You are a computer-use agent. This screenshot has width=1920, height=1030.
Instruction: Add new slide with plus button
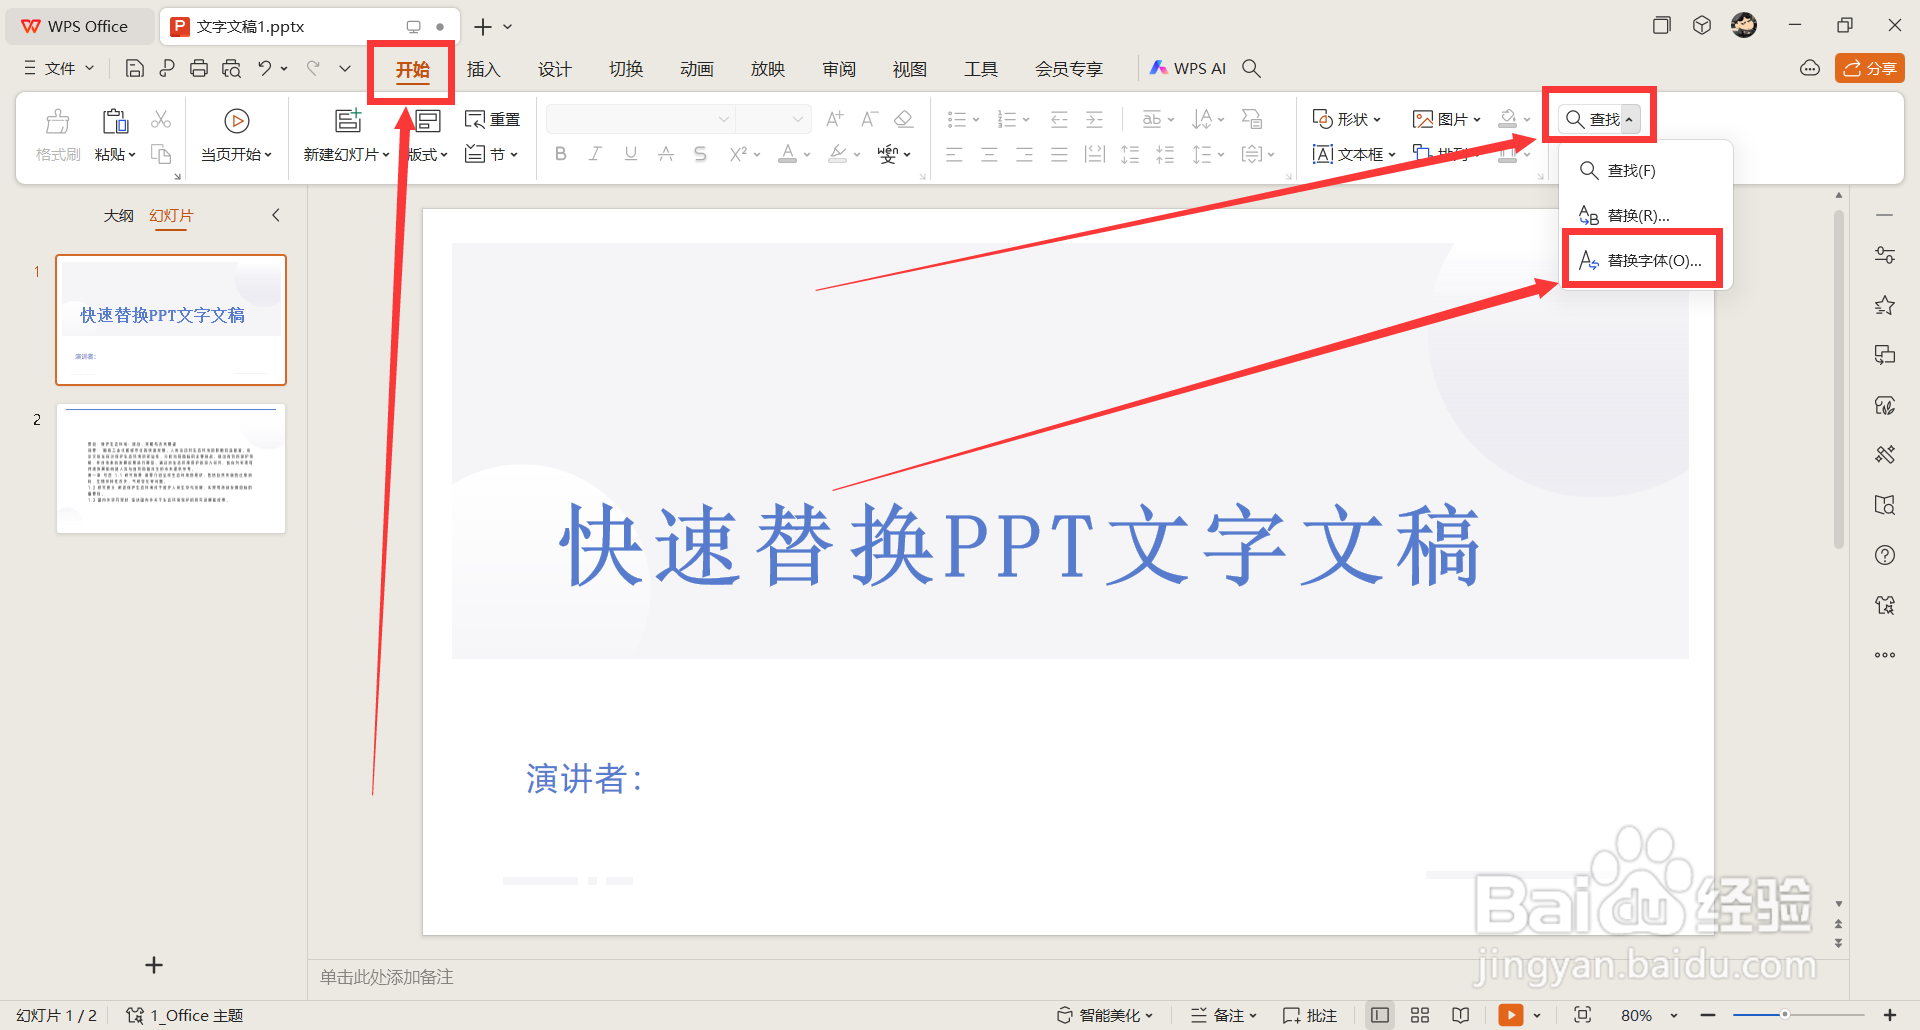click(153, 965)
